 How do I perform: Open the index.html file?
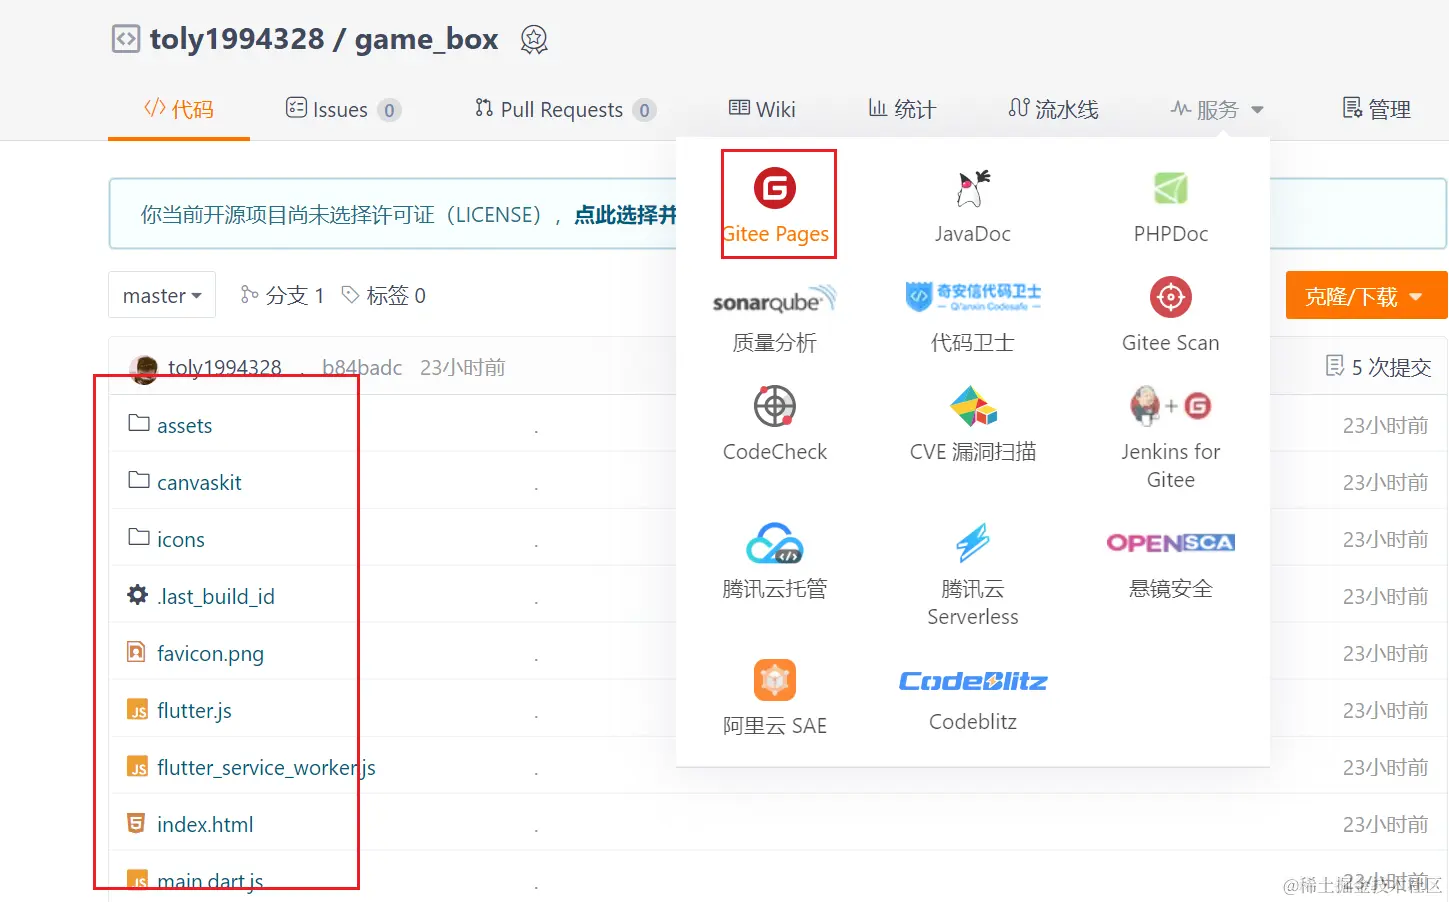pyautogui.click(x=205, y=824)
